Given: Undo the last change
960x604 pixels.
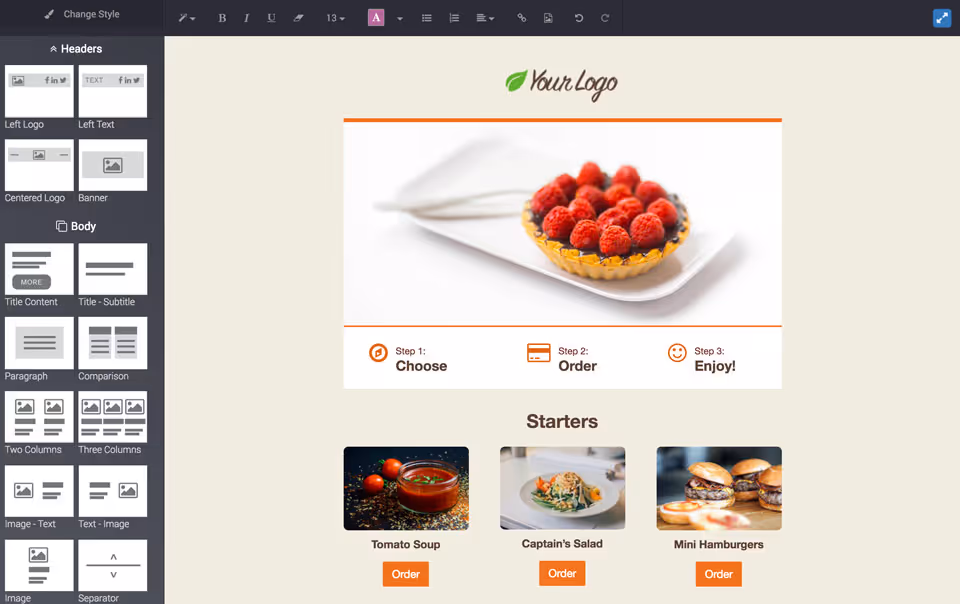Looking at the screenshot, I should 579,18.
